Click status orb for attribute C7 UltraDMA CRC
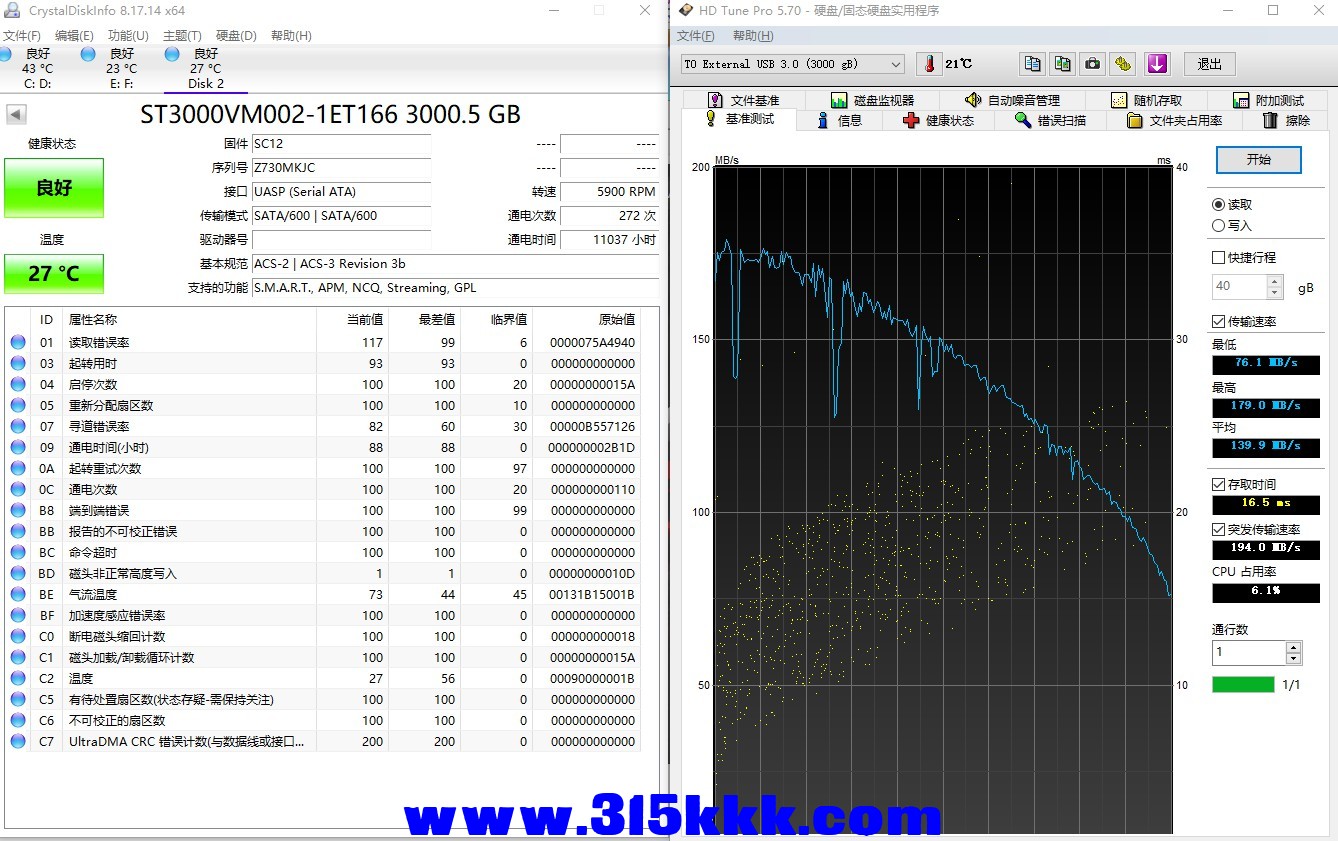This screenshot has height=841, width=1338. [18, 741]
